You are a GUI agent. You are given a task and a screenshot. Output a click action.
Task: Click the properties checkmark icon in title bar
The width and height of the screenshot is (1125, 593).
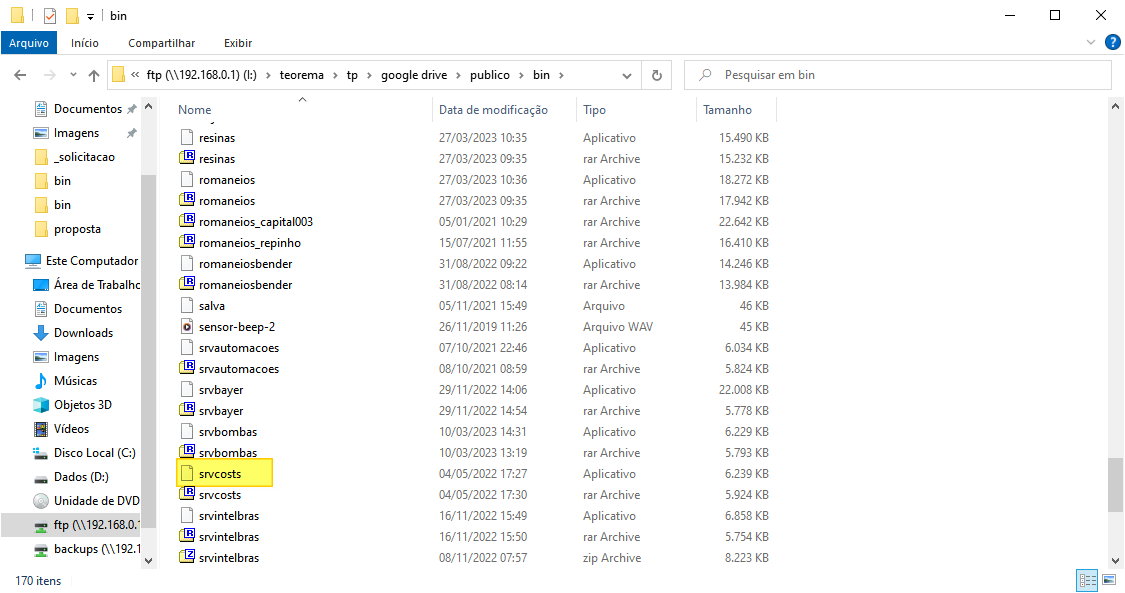(50, 15)
